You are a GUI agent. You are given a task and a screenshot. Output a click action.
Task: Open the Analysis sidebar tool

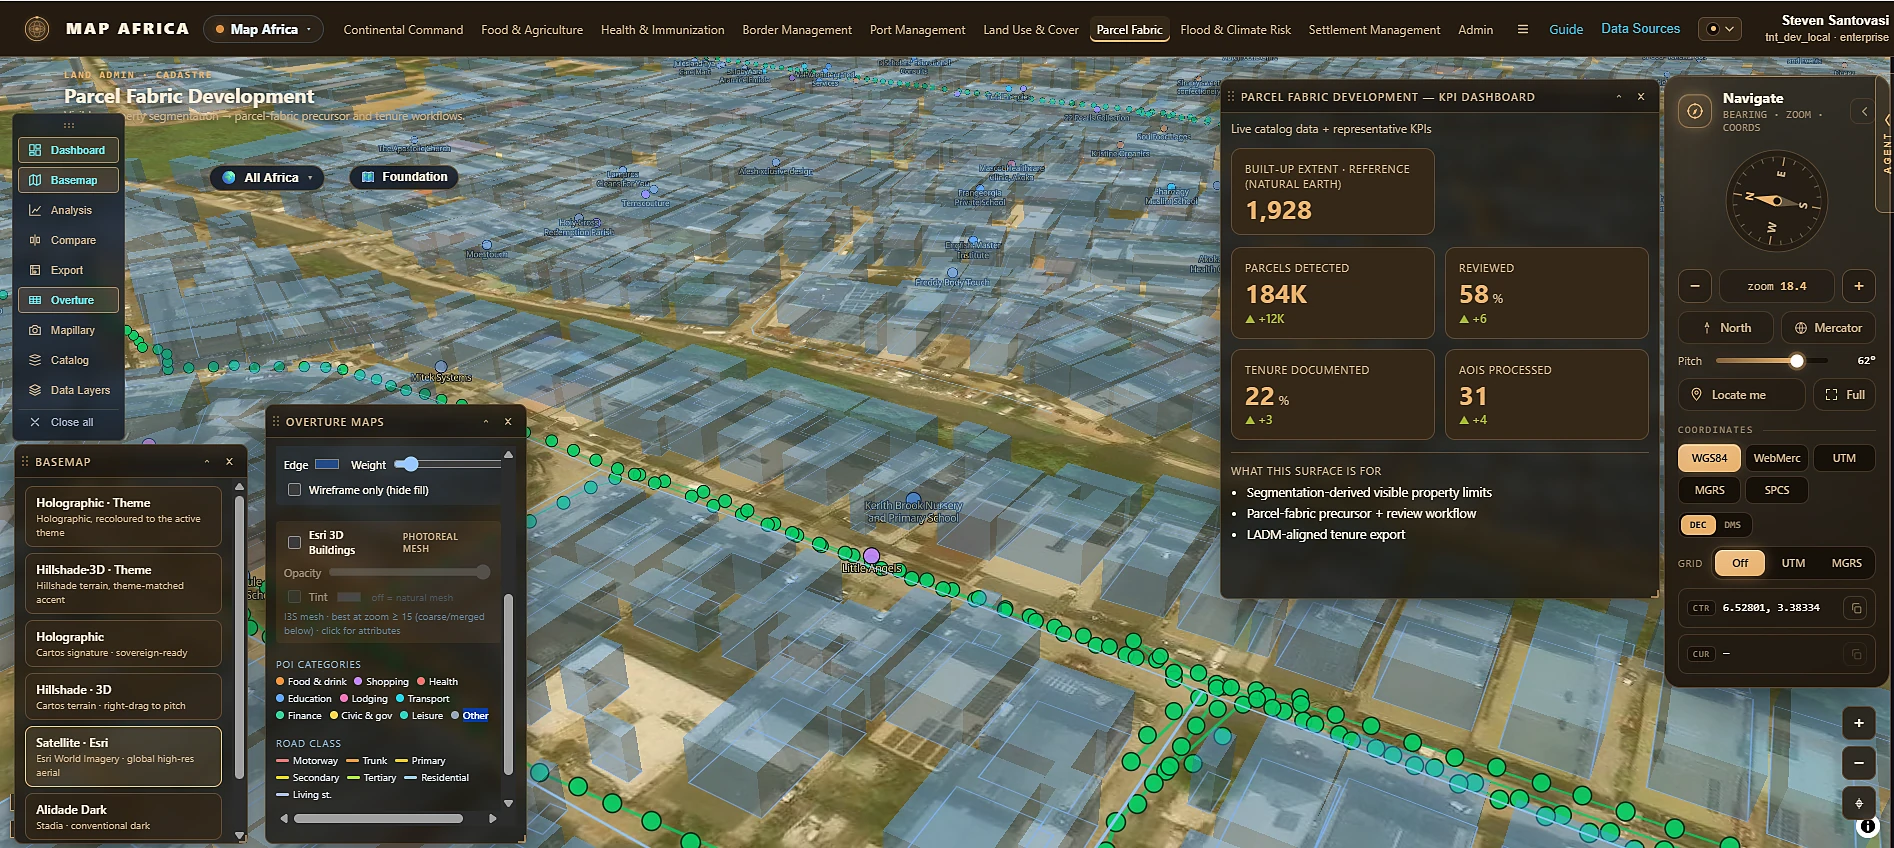pos(68,210)
